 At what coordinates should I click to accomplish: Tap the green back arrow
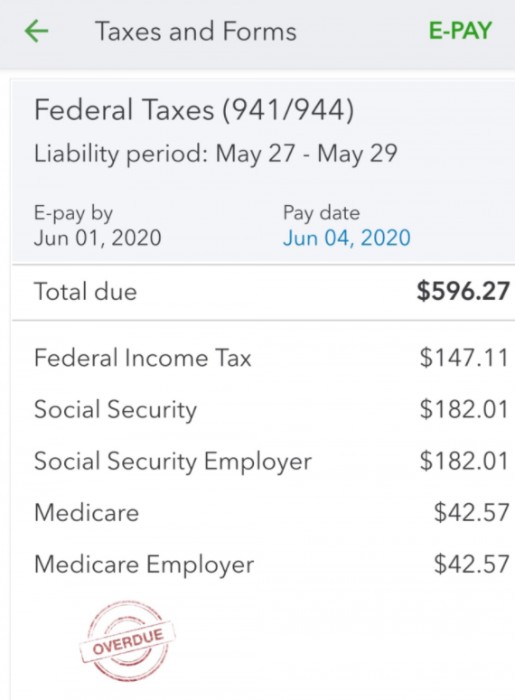point(36,32)
